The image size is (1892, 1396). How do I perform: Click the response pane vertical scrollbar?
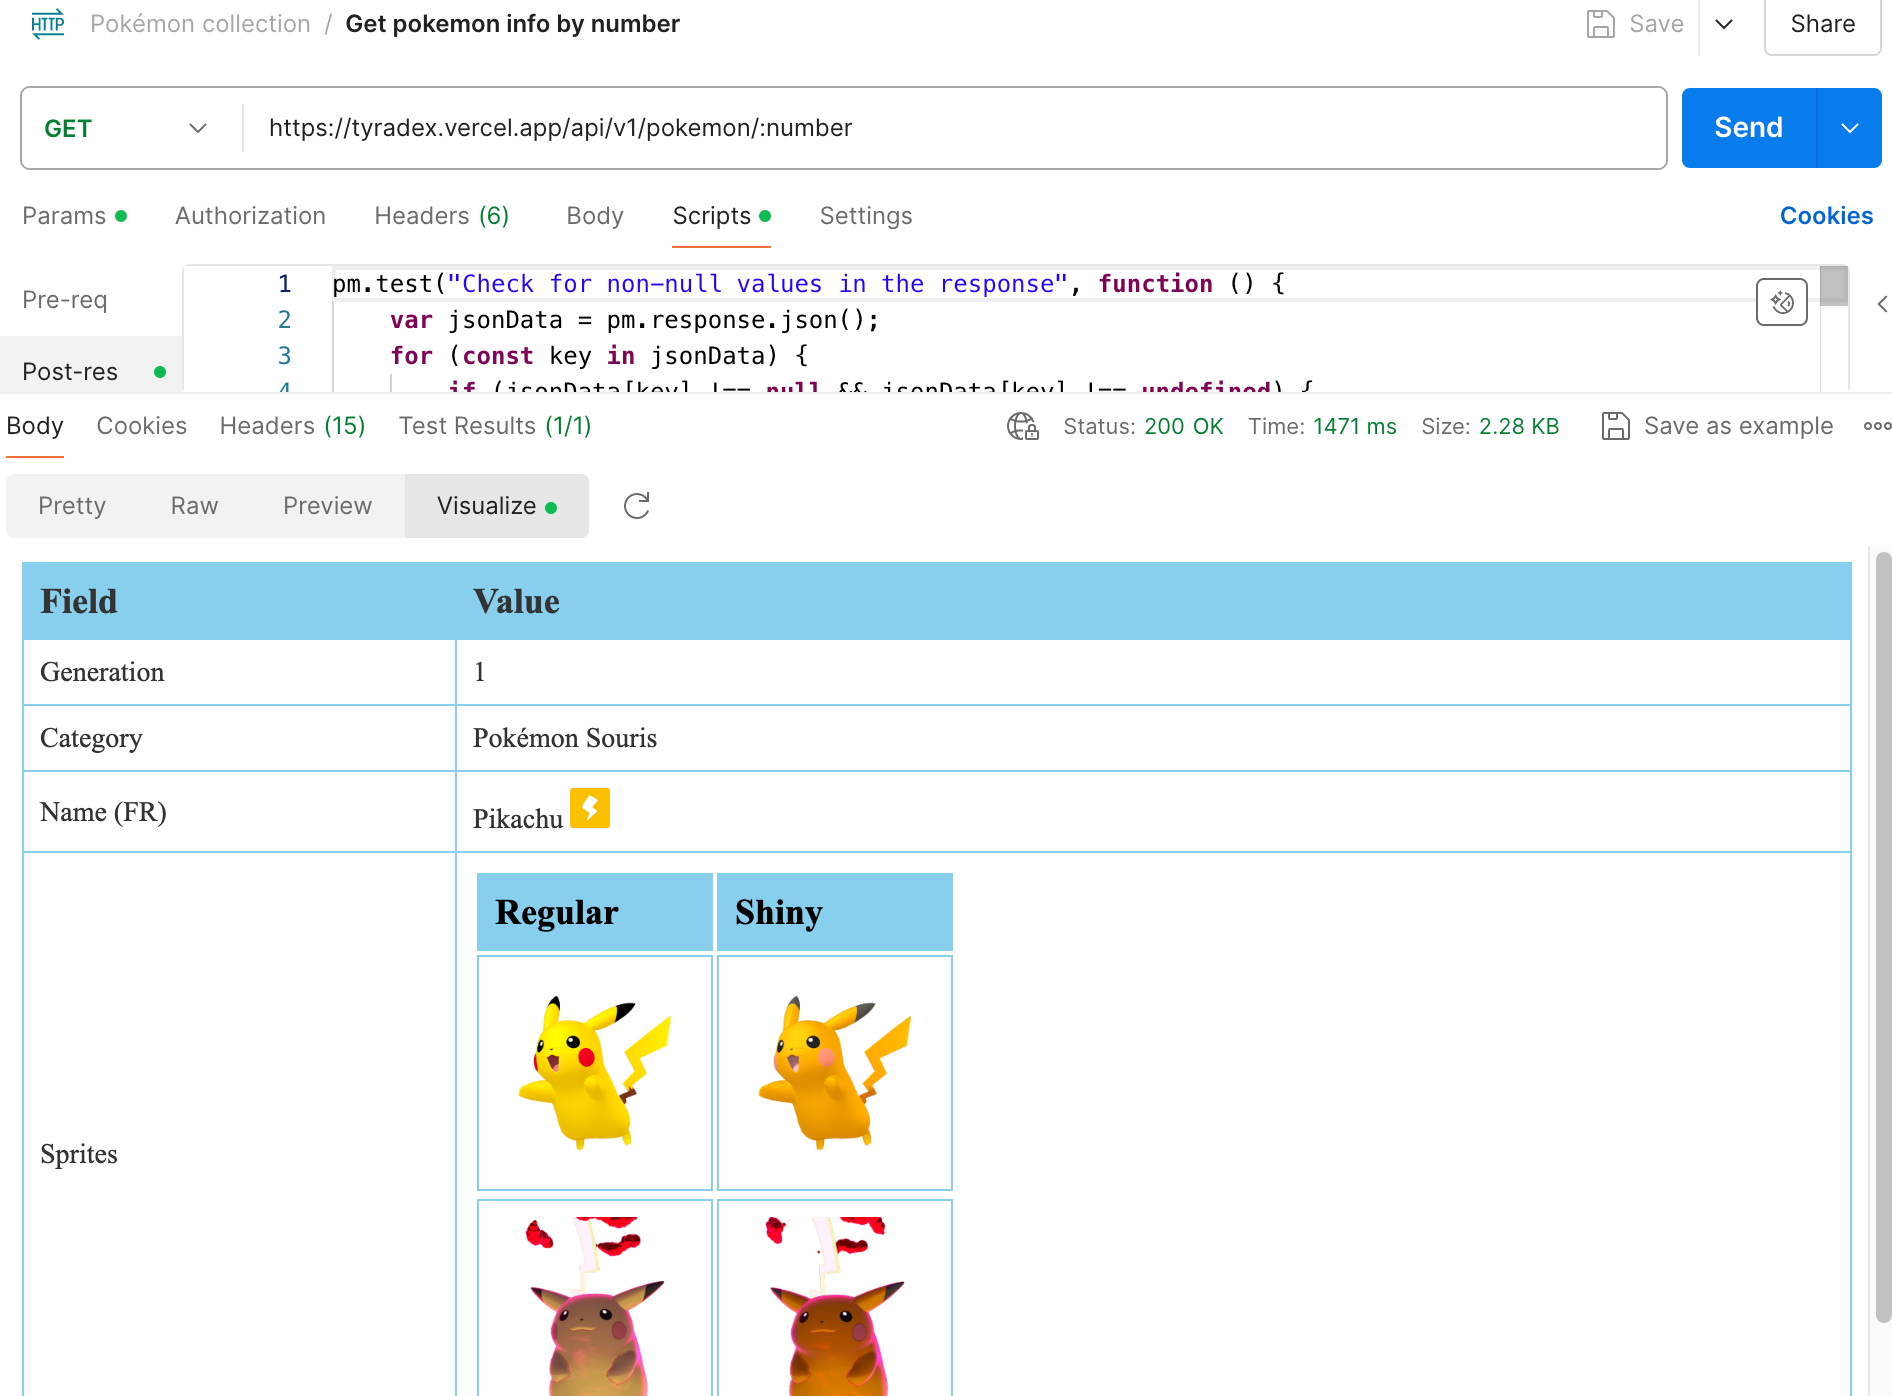(1883, 936)
